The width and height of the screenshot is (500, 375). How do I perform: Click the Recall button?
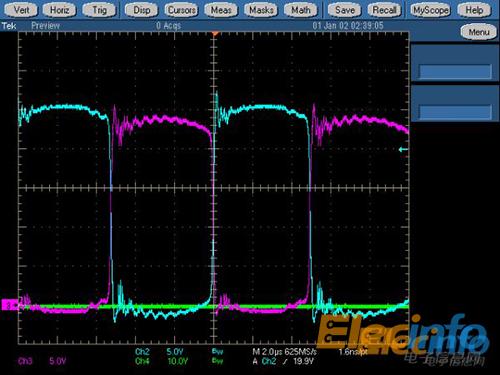tap(384, 10)
